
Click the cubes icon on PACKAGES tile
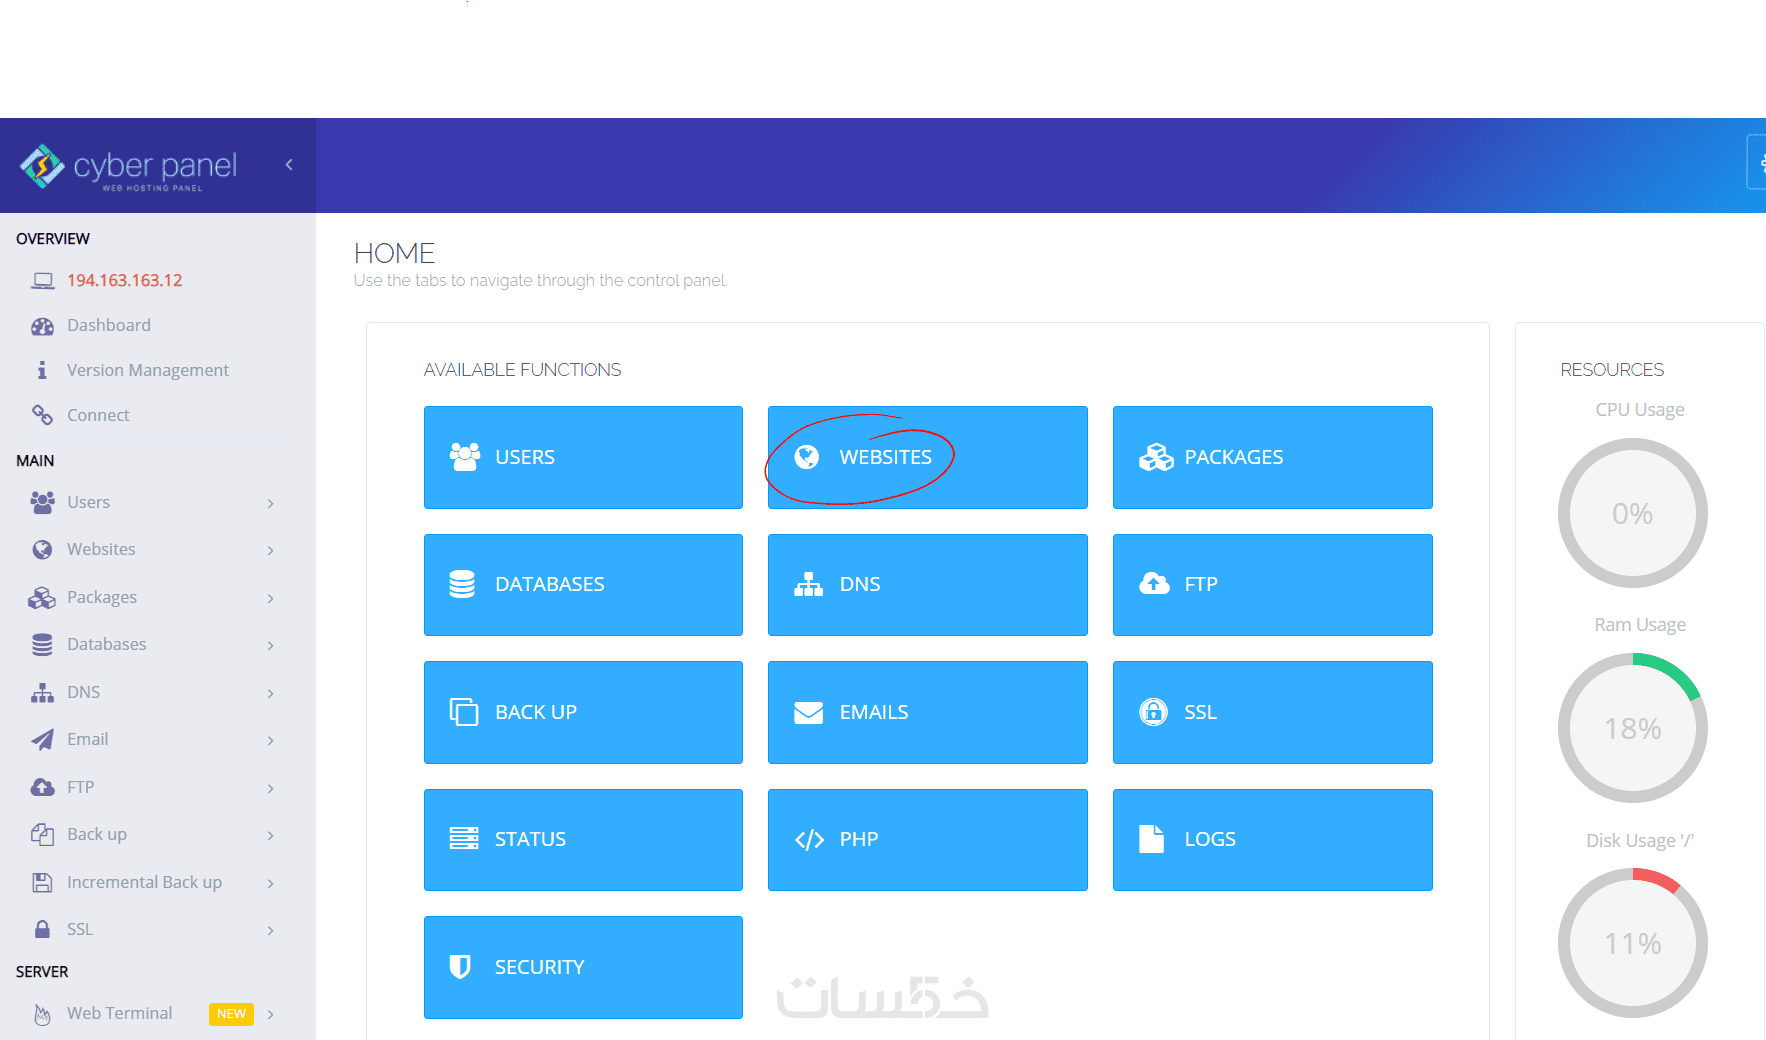(1156, 457)
